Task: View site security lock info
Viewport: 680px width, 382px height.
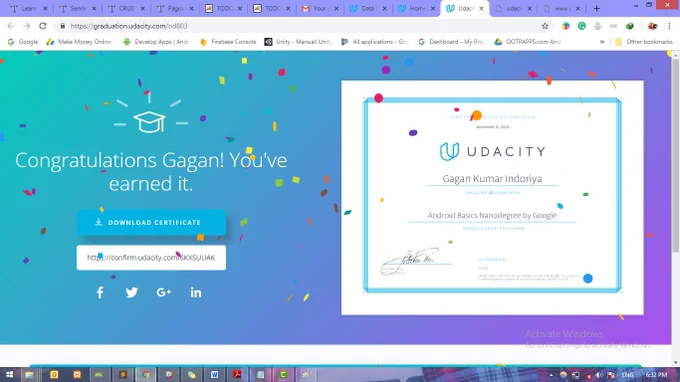Action: click(x=62, y=26)
